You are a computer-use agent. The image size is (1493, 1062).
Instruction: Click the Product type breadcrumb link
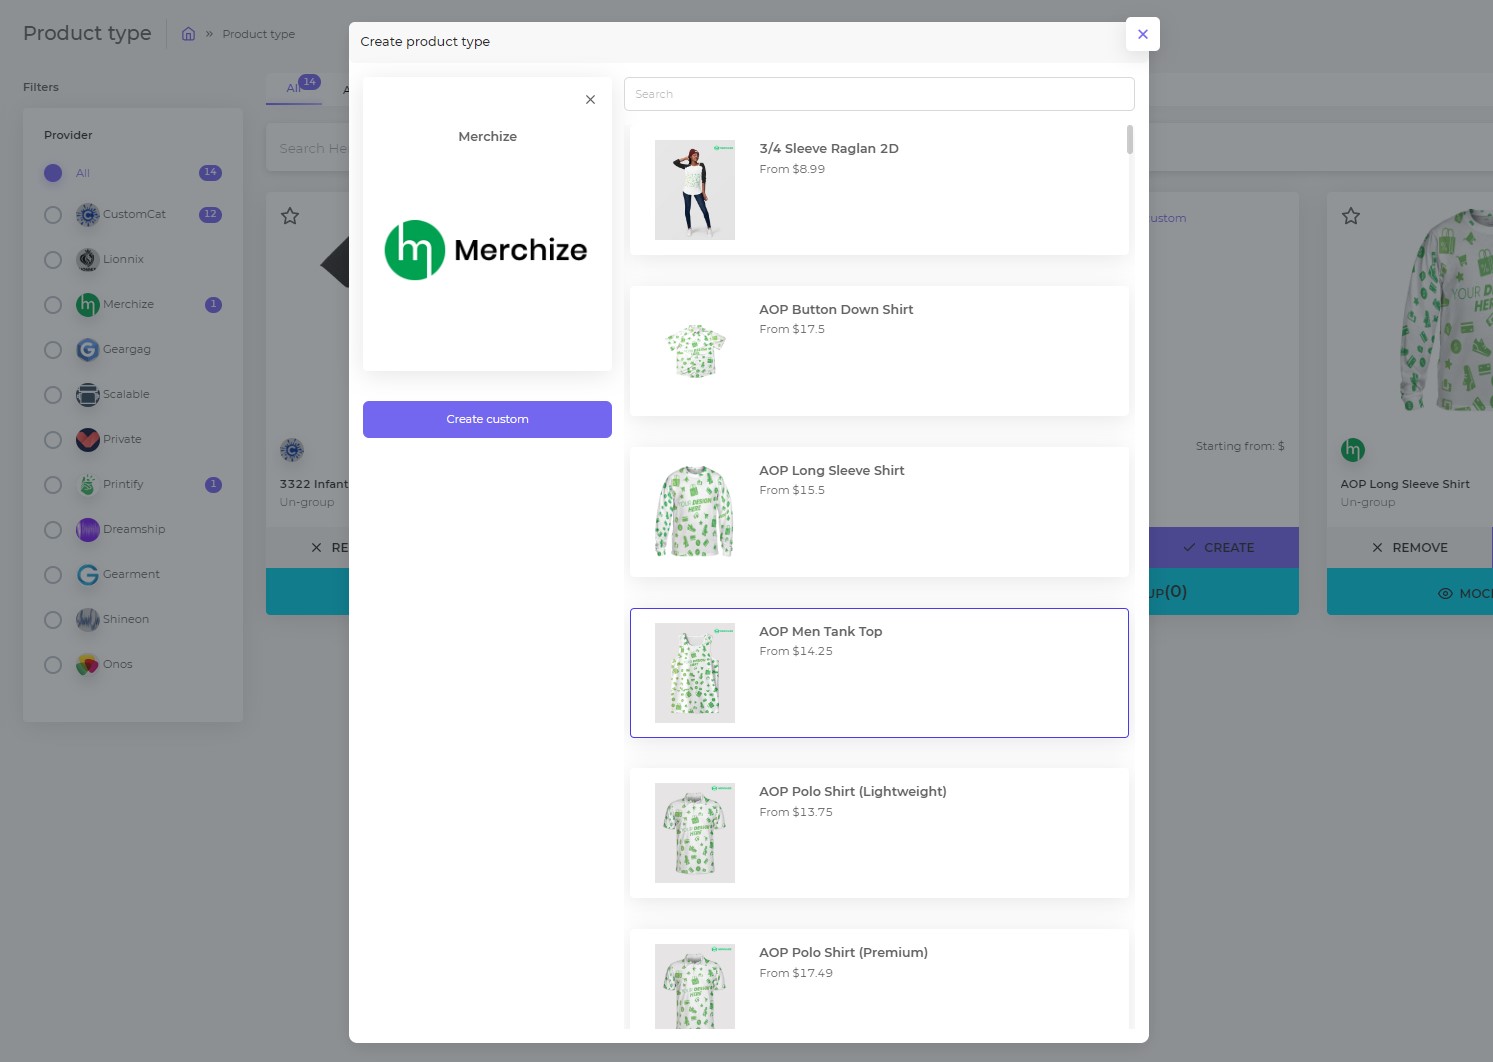tap(259, 34)
